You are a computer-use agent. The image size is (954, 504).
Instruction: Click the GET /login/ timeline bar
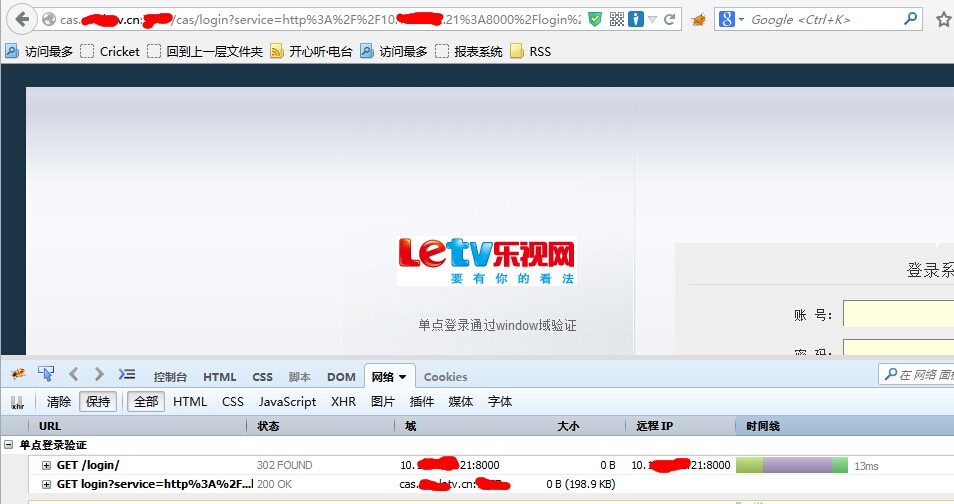(x=792, y=466)
